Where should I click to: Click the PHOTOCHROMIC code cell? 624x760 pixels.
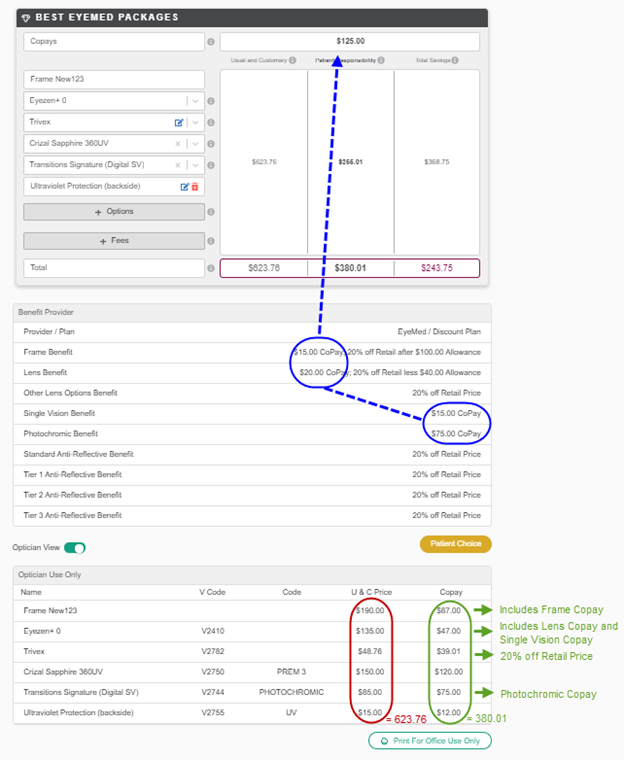[x=291, y=692]
